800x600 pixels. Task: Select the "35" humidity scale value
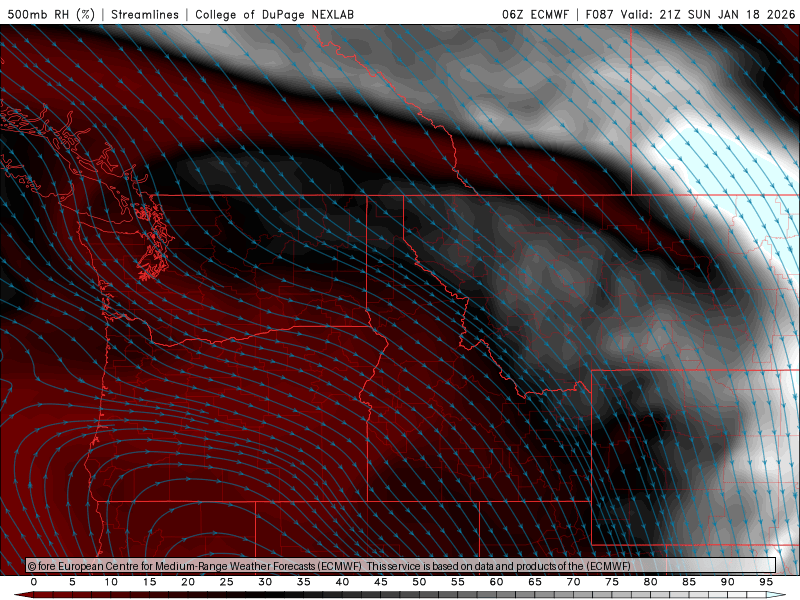tap(304, 582)
